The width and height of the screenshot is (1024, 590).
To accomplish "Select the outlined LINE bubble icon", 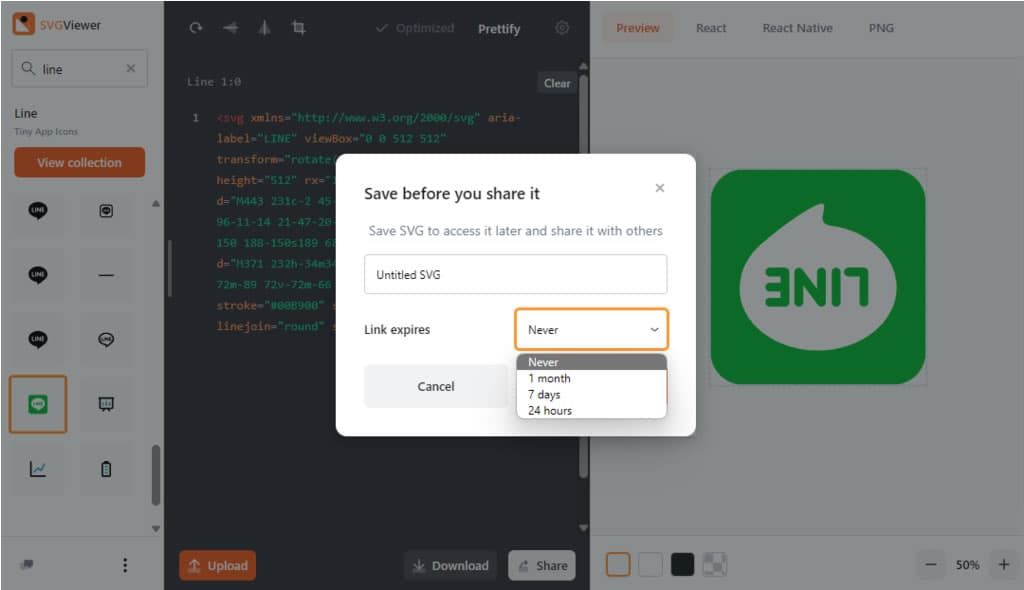I will pos(106,339).
